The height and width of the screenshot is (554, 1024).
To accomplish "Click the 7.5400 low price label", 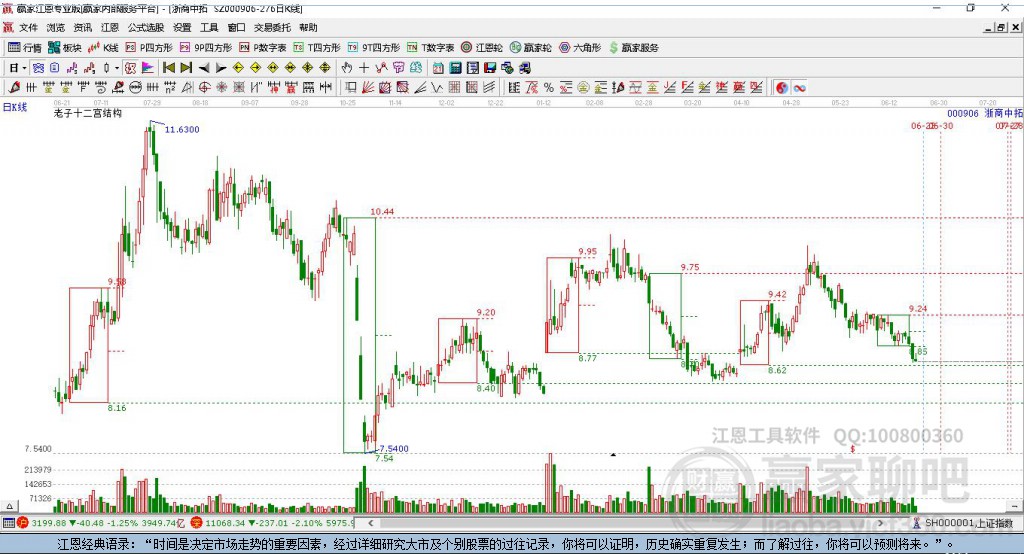I will 394,449.
